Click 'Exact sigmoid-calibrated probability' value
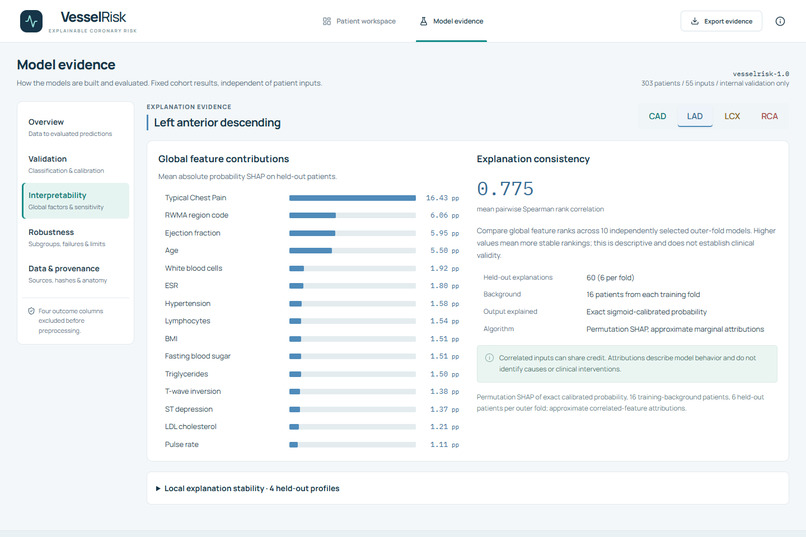This screenshot has width=806, height=537. (x=646, y=312)
